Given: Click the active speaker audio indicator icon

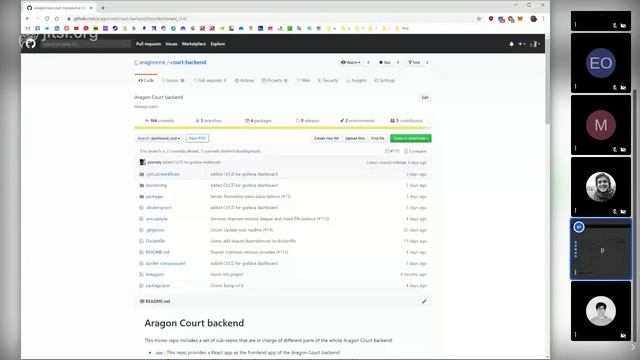Looking at the screenshot, I should click(x=578, y=227).
